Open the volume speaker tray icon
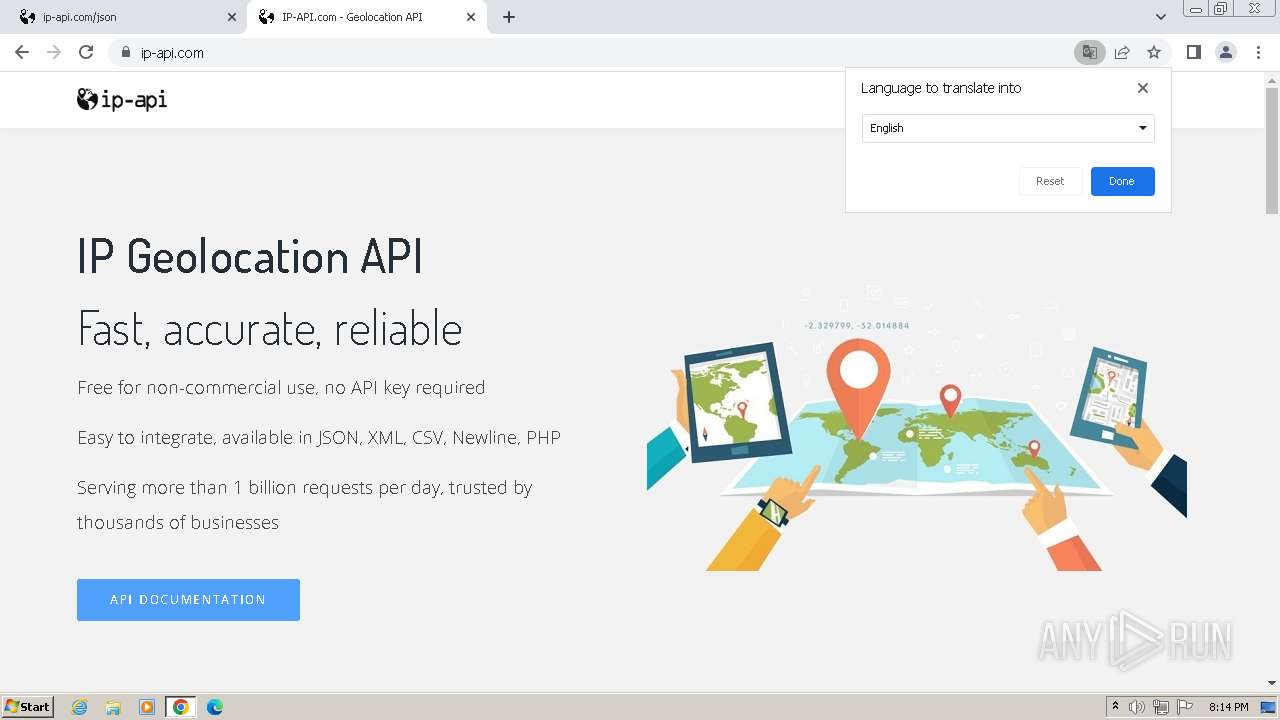 (1137, 707)
